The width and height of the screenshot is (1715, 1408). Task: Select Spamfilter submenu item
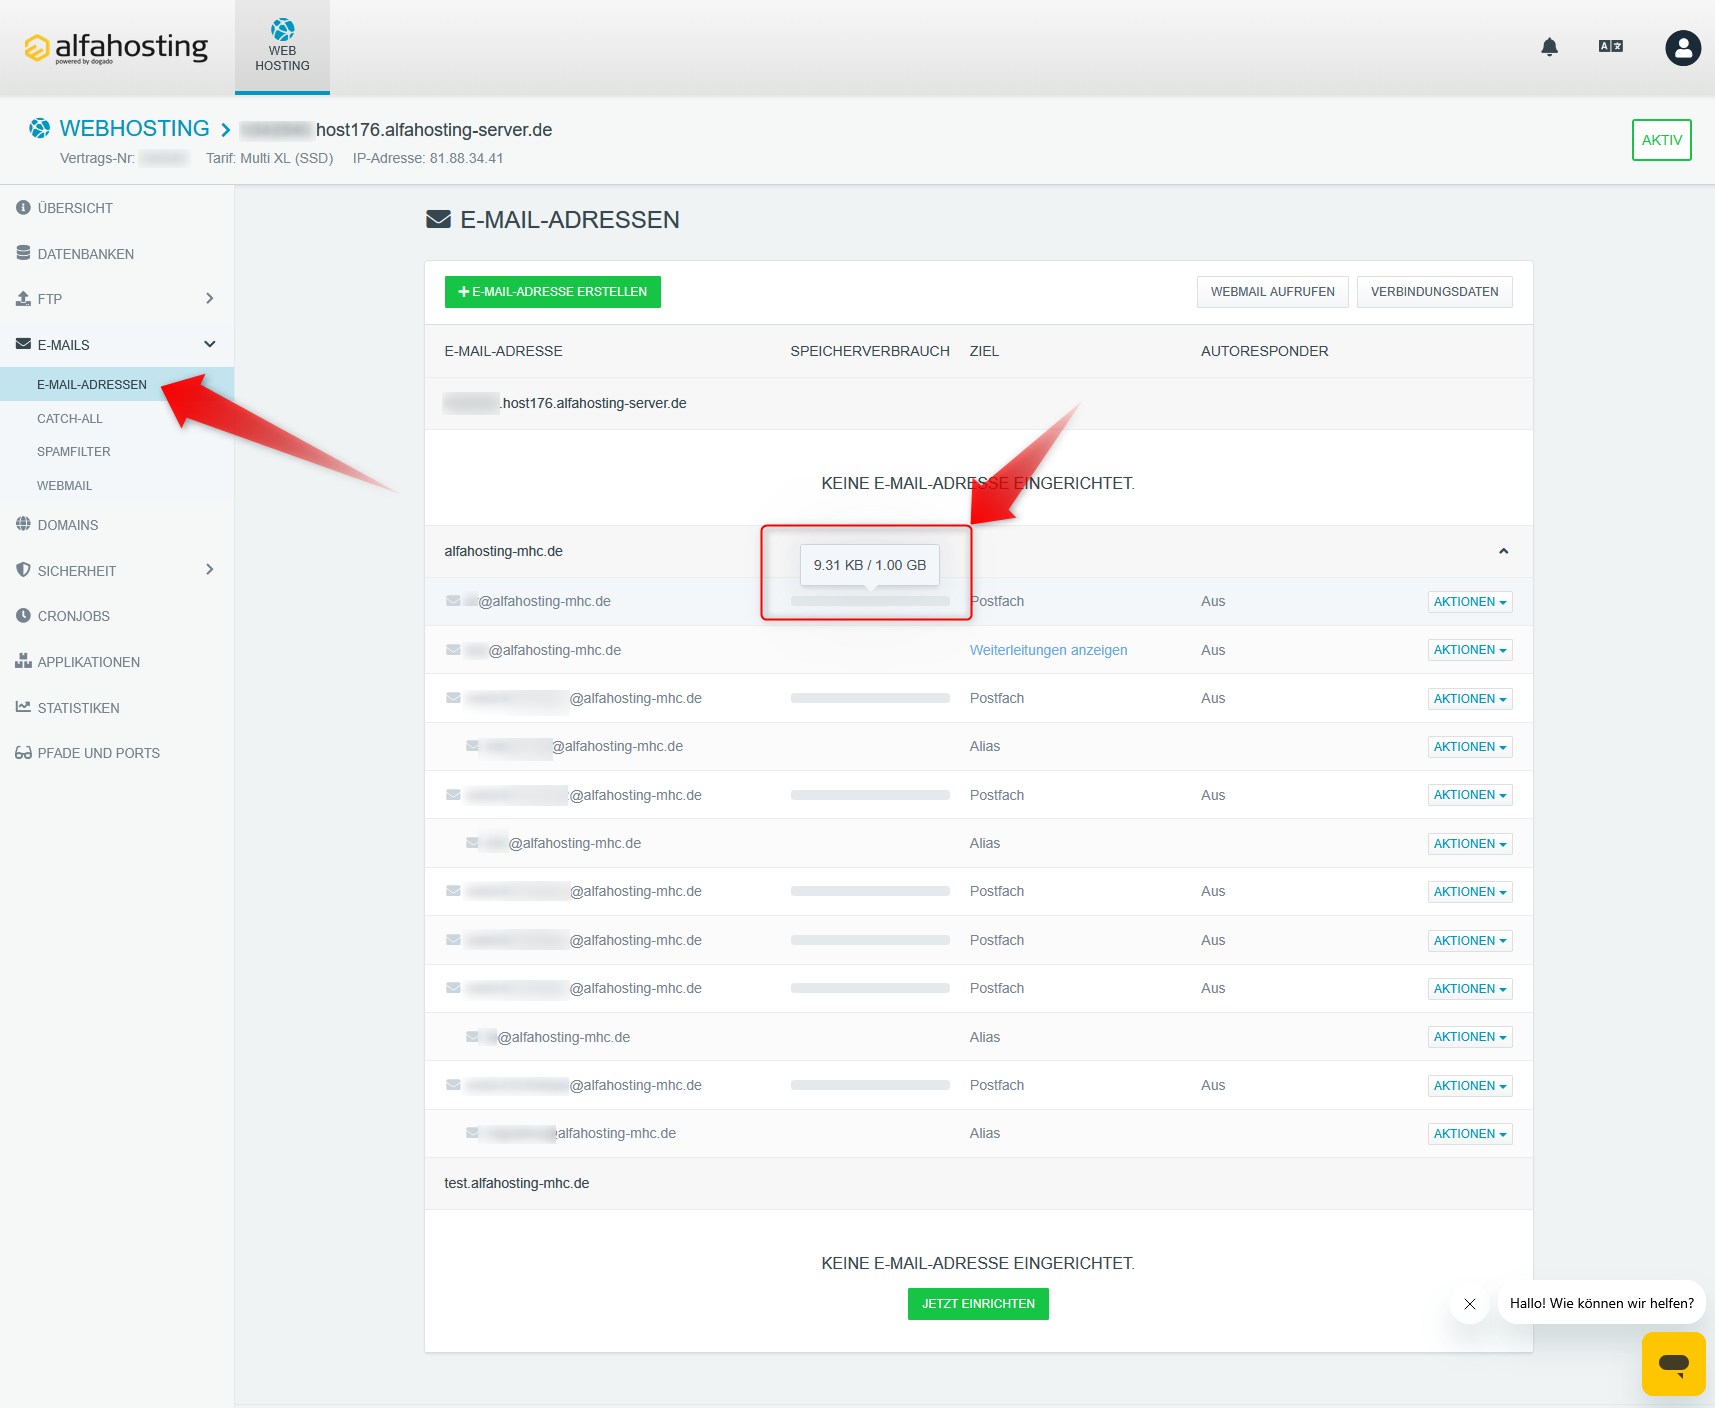[x=74, y=452]
